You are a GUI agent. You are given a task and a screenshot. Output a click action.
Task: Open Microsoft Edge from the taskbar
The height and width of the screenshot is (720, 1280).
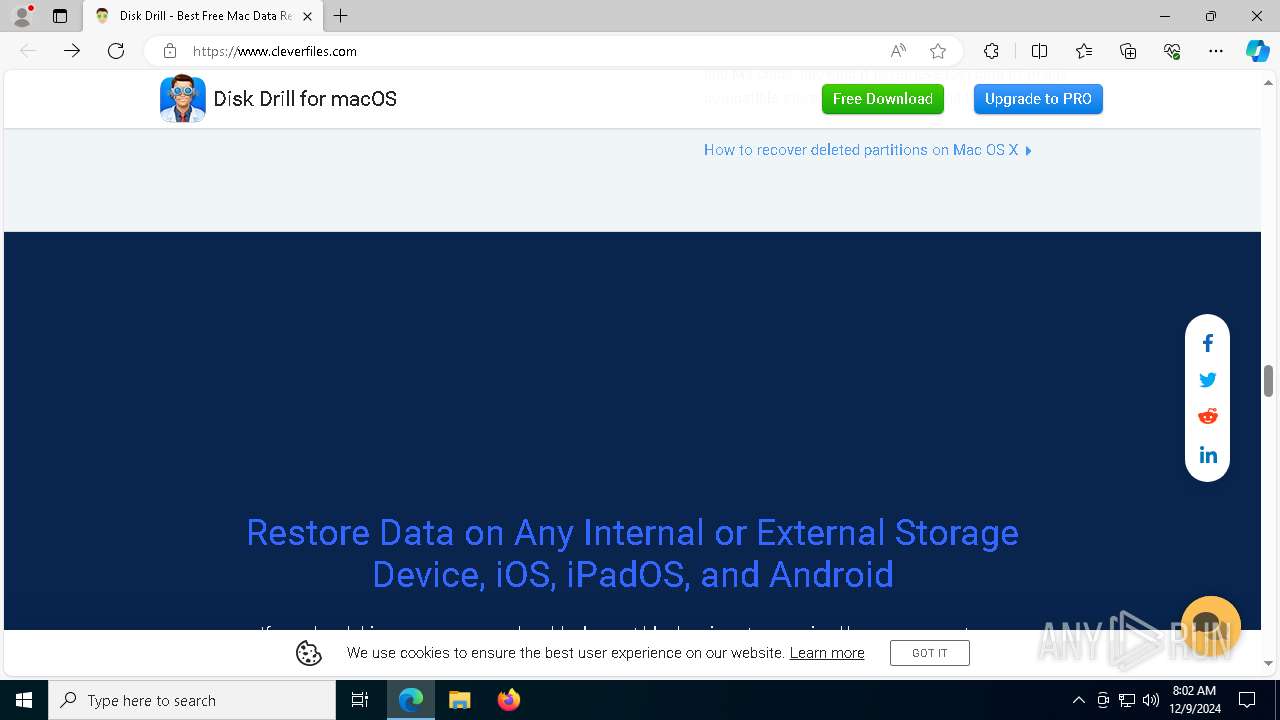point(411,700)
